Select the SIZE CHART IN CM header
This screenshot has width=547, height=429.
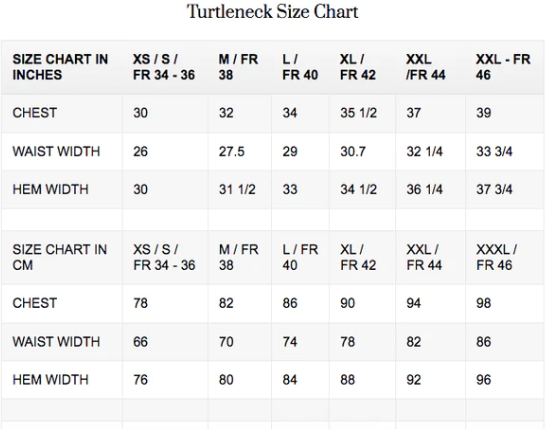click(x=60, y=257)
